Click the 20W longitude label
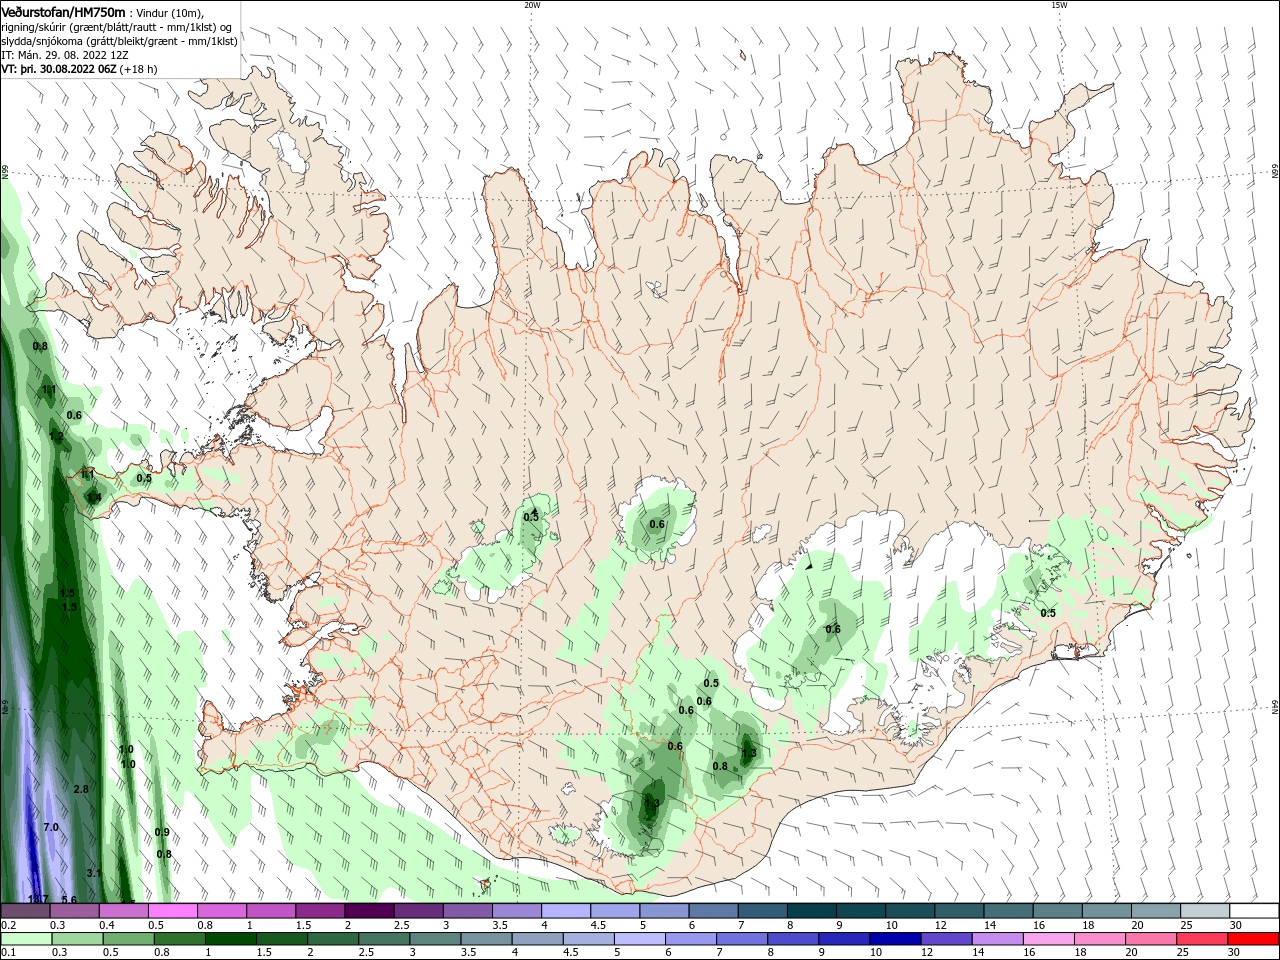Viewport: 1280px width, 960px height. (532, 5)
